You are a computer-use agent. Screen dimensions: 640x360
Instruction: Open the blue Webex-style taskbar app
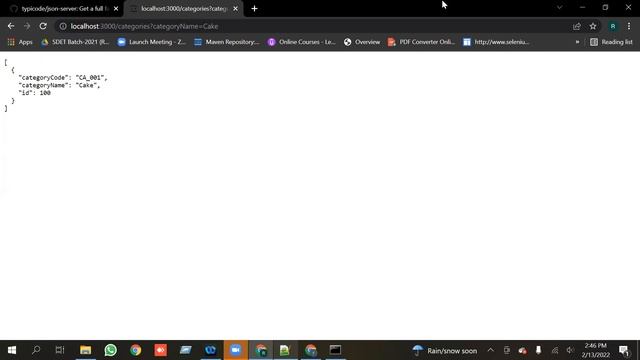coord(210,350)
